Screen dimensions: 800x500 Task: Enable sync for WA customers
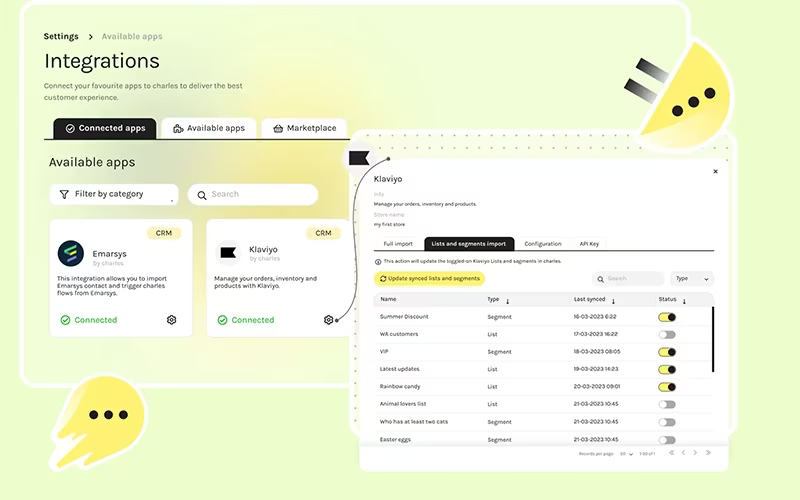pos(667,335)
